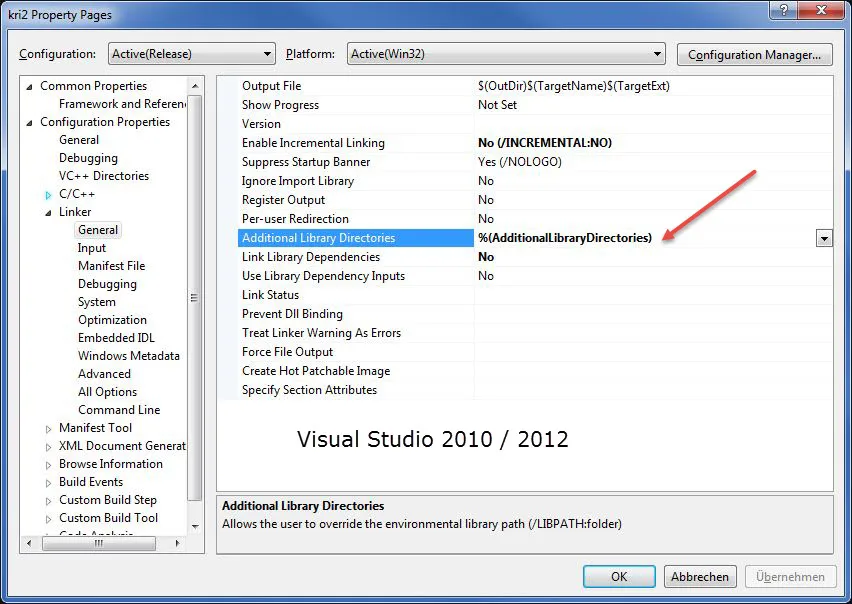Expand the XML Document Generator node
This screenshot has height=604, width=852.
[48, 447]
